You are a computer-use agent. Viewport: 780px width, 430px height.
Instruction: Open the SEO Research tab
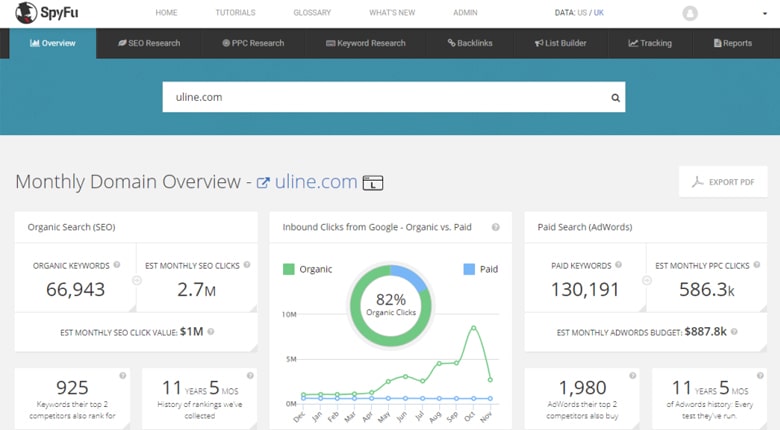click(x=149, y=43)
